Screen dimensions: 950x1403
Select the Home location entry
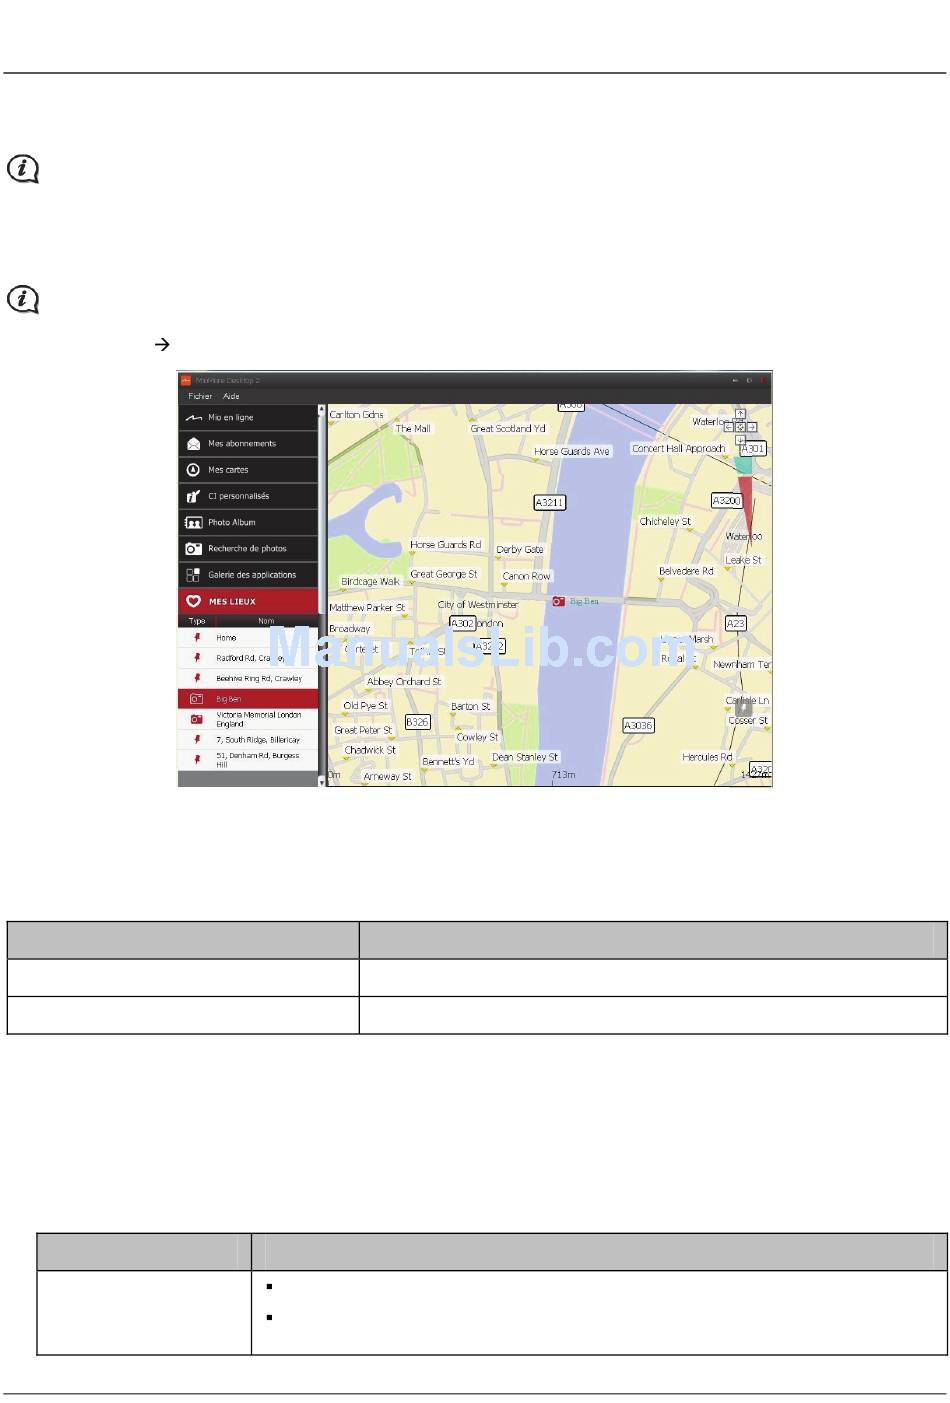[x=248, y=637]
